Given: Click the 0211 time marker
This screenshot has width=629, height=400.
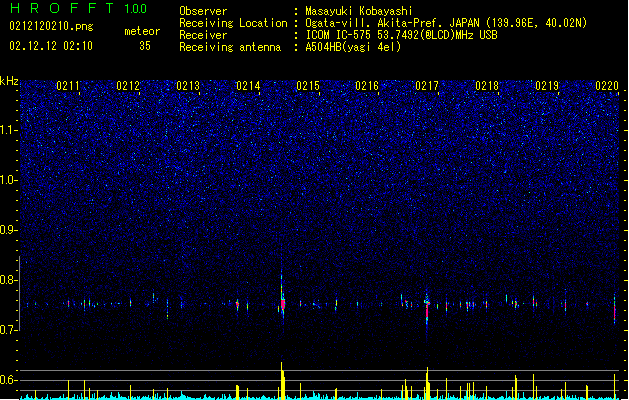Looking at the screenshot, I should [x=68, y=86].
